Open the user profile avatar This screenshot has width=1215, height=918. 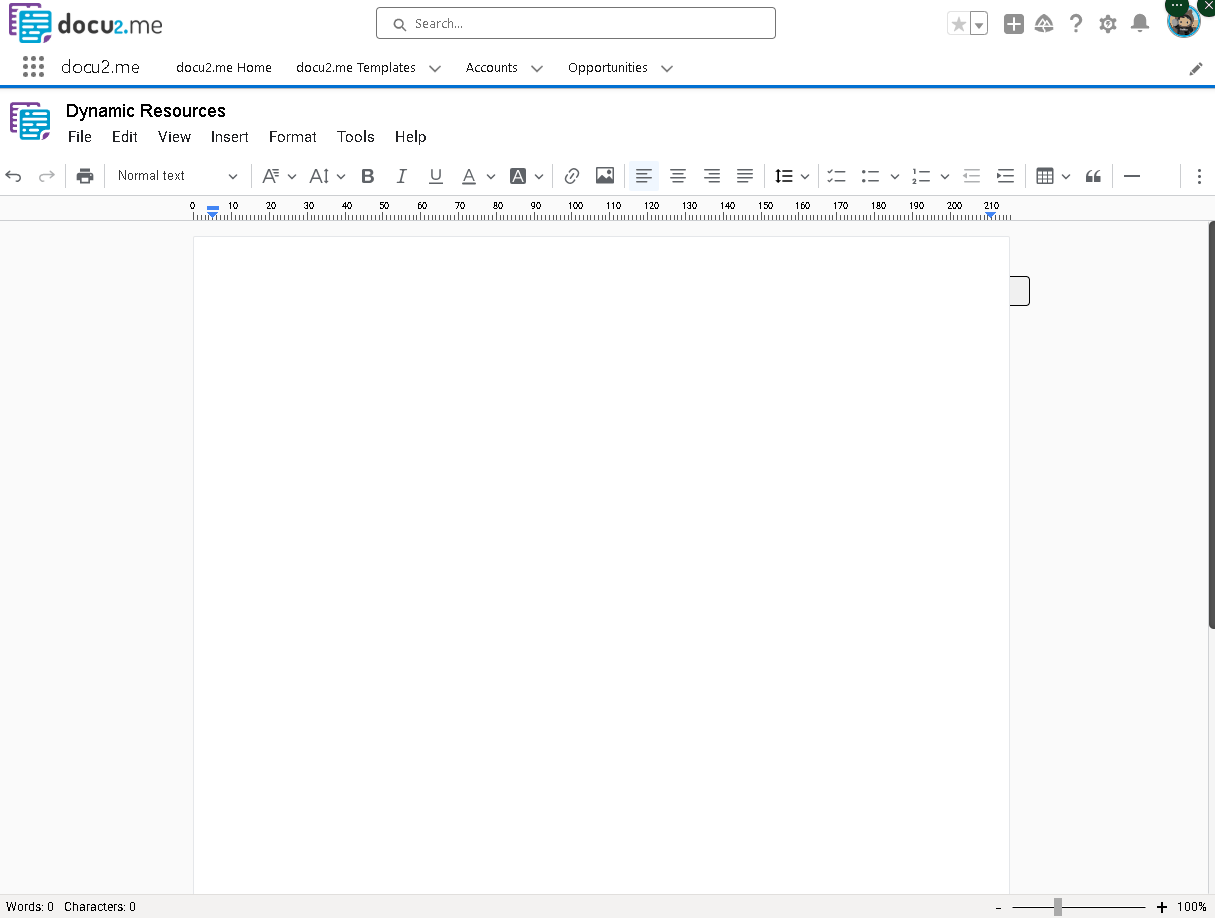(1184, 22)
